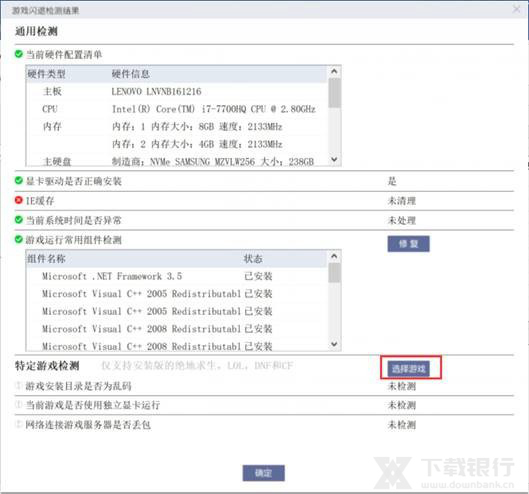Select Intel Core i7-7700HQ CPU value
The height and width of the screenshot is (494, 529).
[214, 109]
